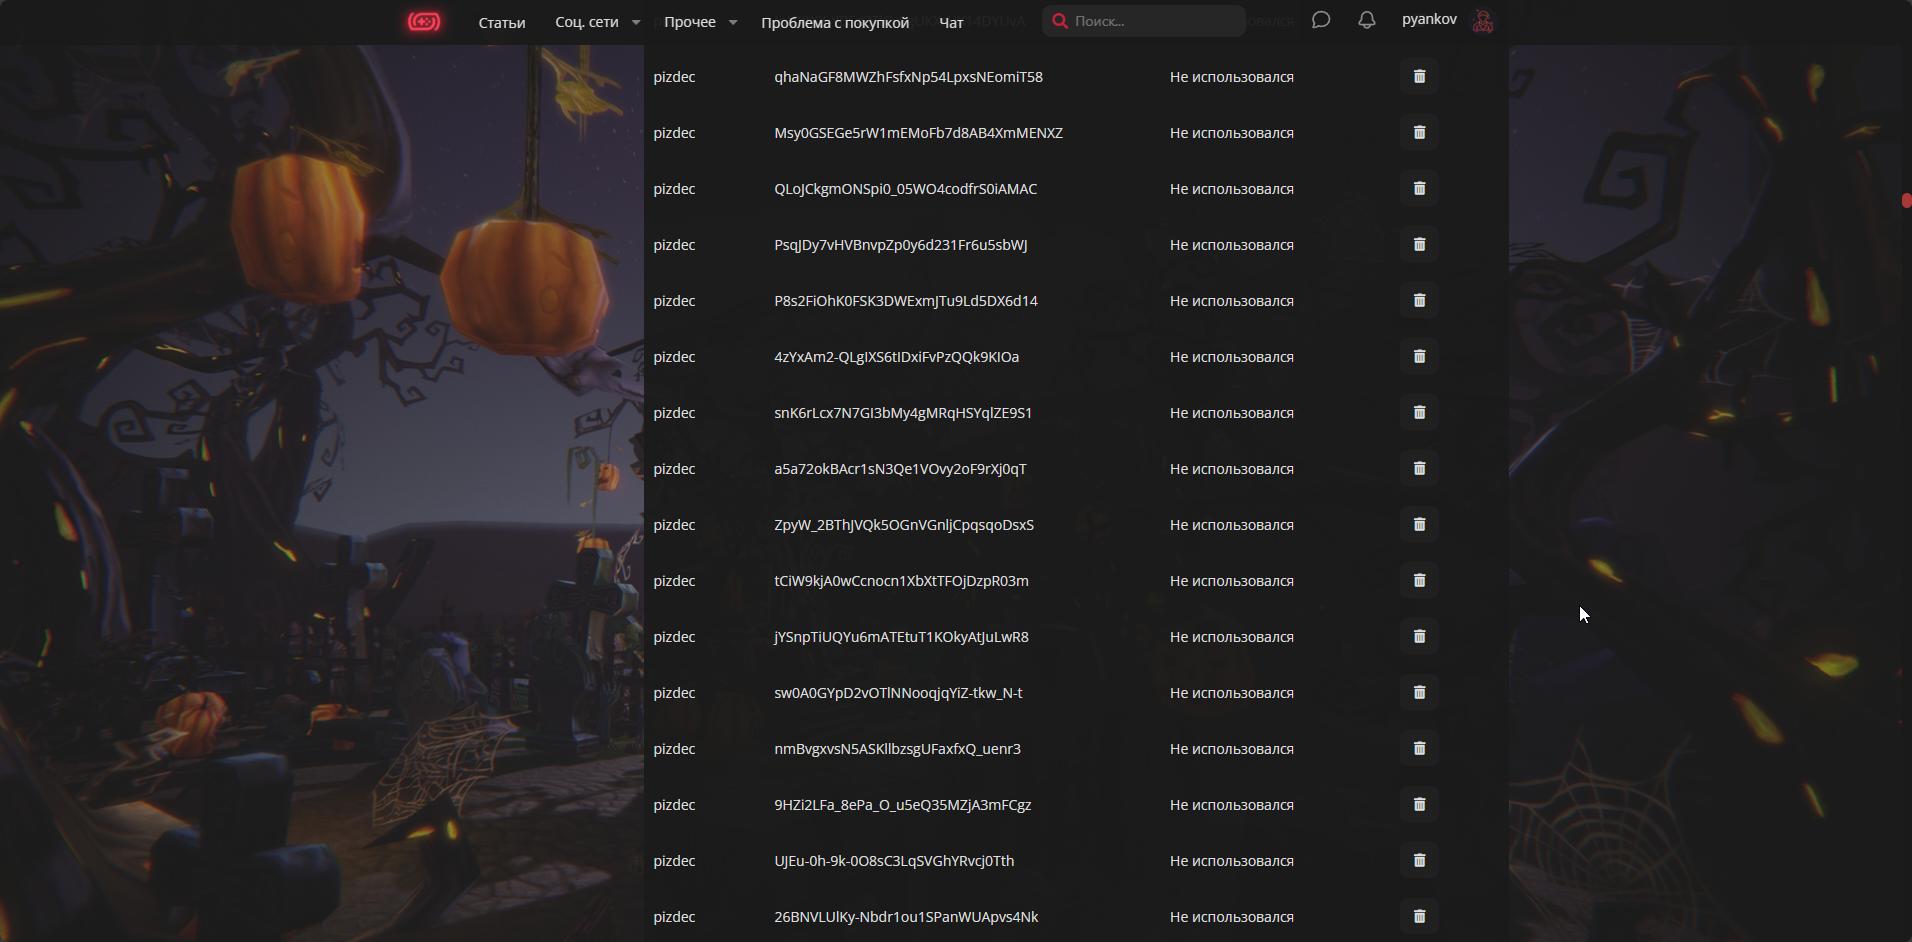Select key text 9HZi2LFa_8ePa_O_u5eQ35MZjA3mFCgz
The width and height of the screenshot is (1912, 942).
(902, 805)
